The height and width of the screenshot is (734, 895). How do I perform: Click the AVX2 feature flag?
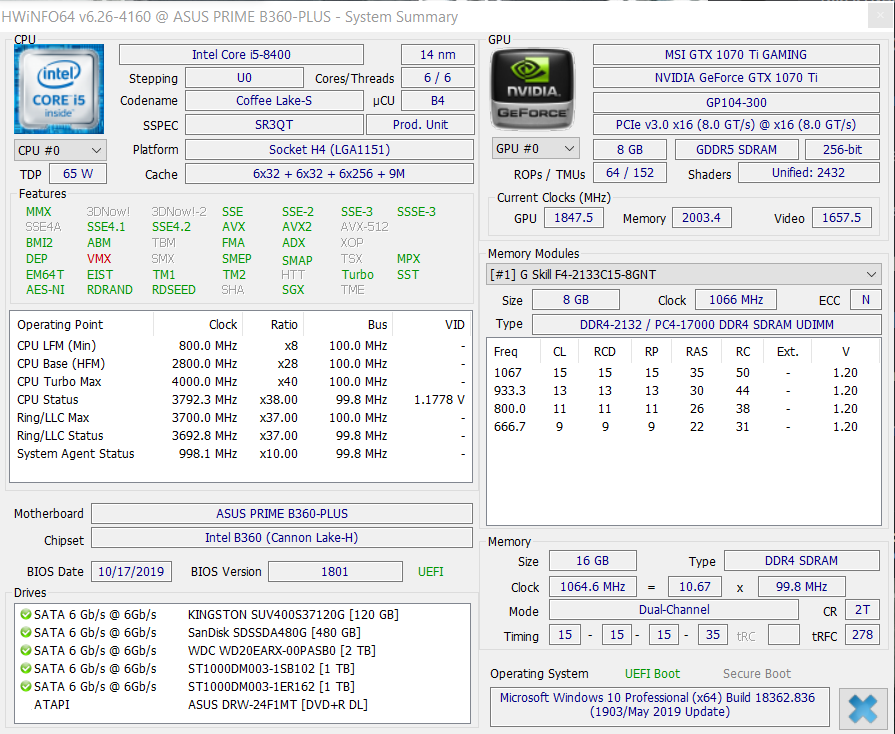click(x=297, y=227)
